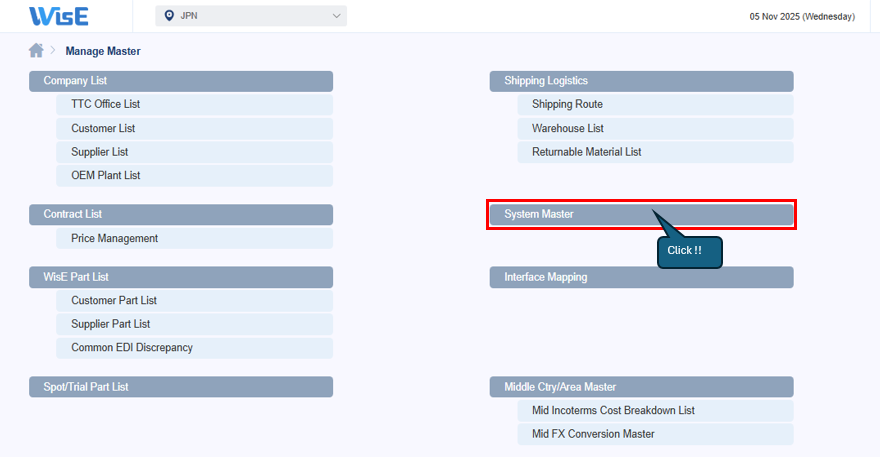
Task: Open the JPN region dropdown
Action: (251, 16)
